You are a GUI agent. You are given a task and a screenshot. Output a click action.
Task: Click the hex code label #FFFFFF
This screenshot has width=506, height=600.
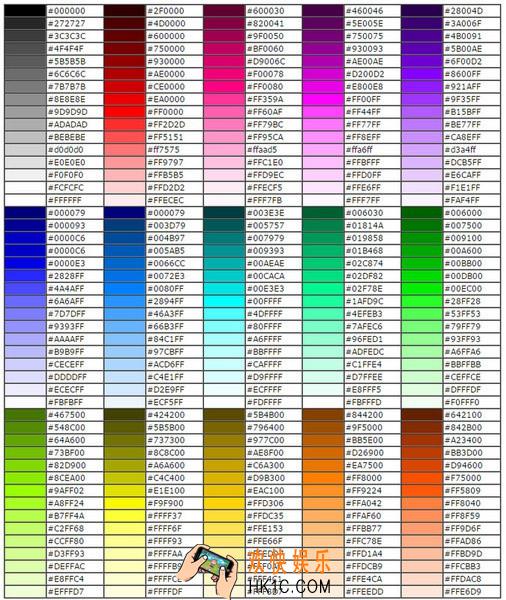[x=65, y=201]
